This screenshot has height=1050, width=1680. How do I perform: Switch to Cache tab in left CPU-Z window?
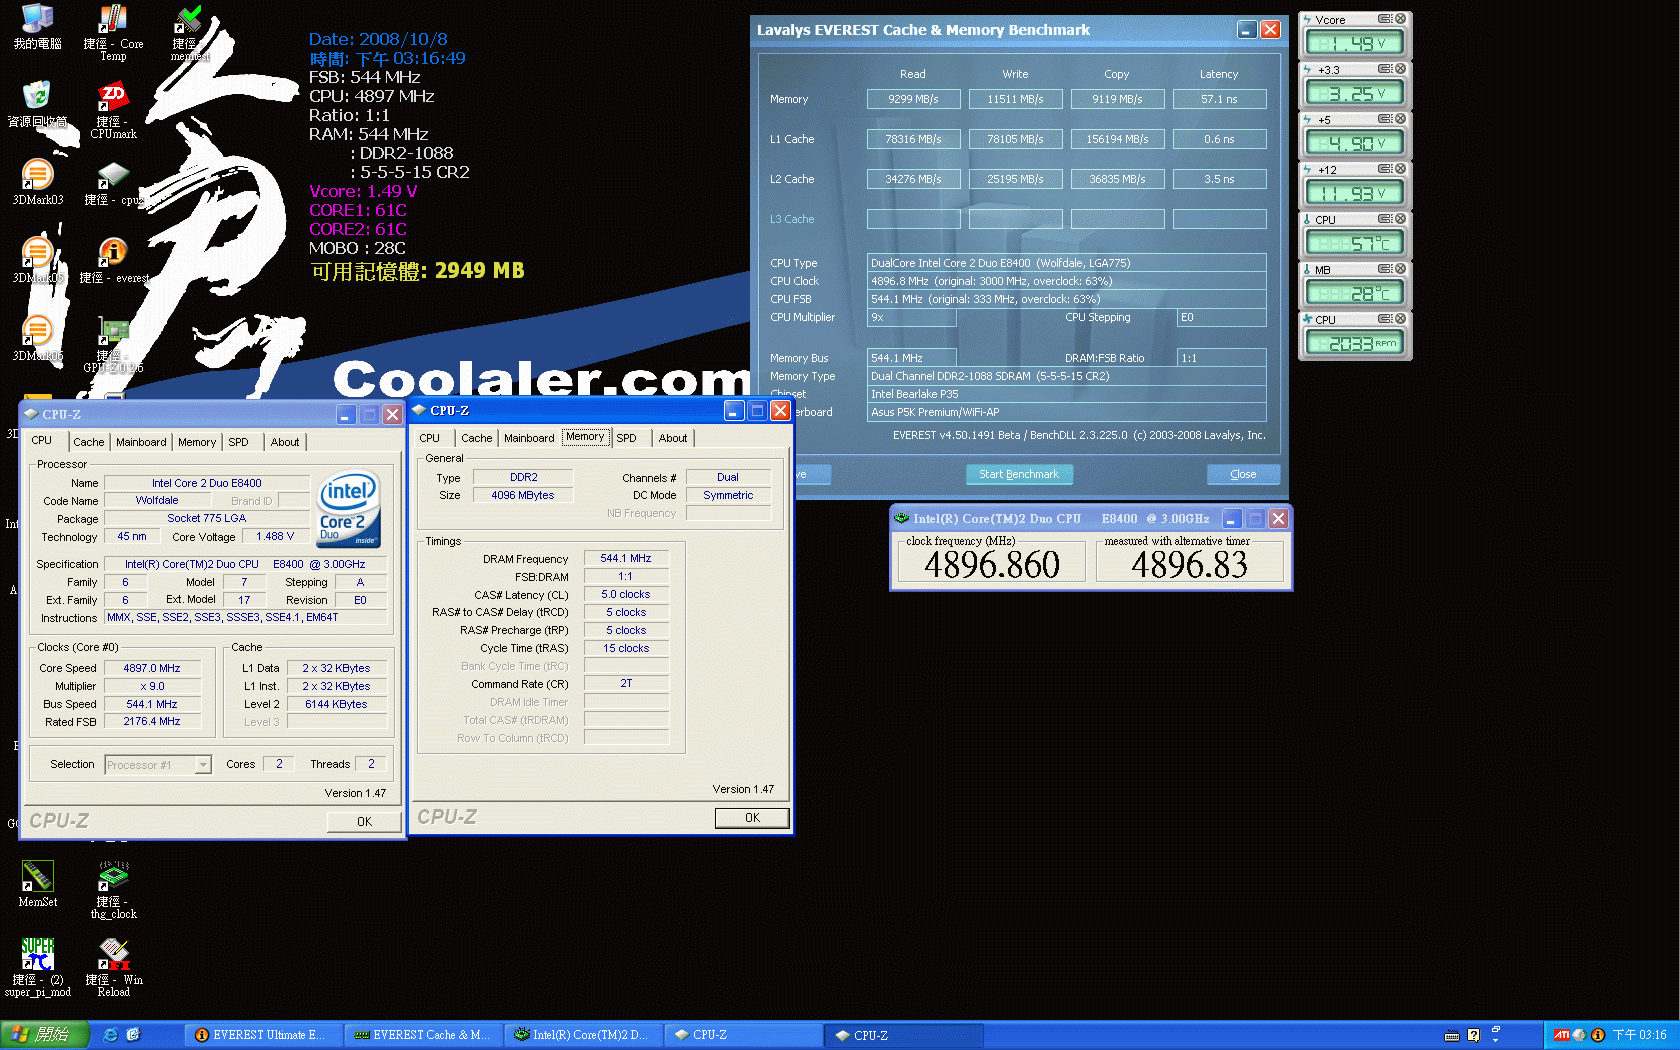(88, 442)
